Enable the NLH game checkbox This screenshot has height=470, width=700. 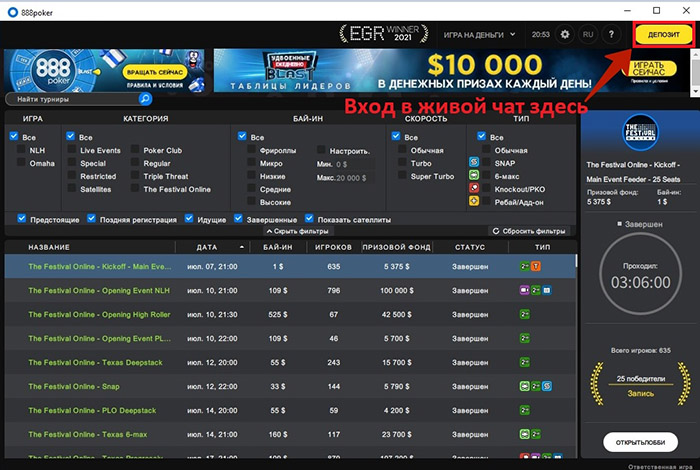(x=21, y=149)
